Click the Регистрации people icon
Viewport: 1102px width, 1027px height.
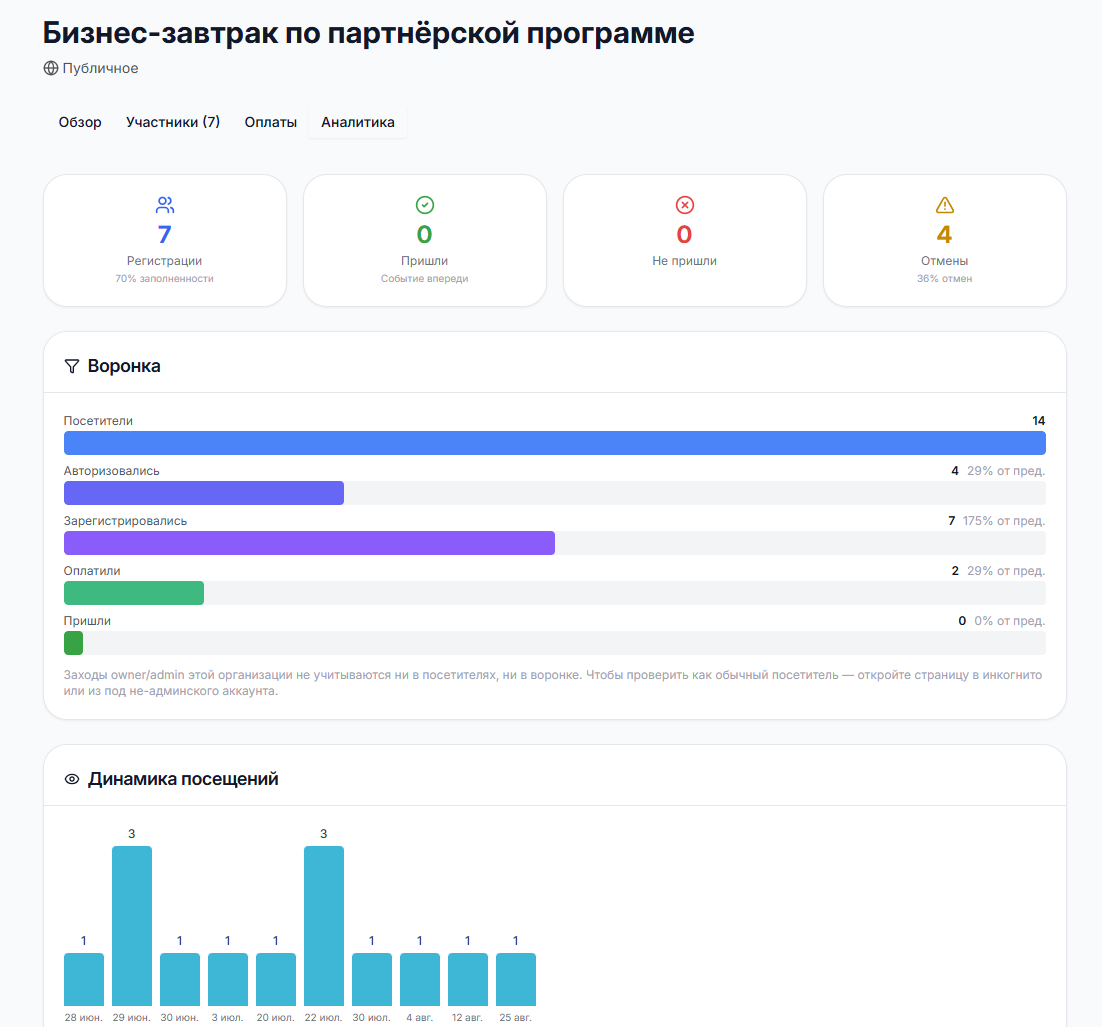point(164,205)
